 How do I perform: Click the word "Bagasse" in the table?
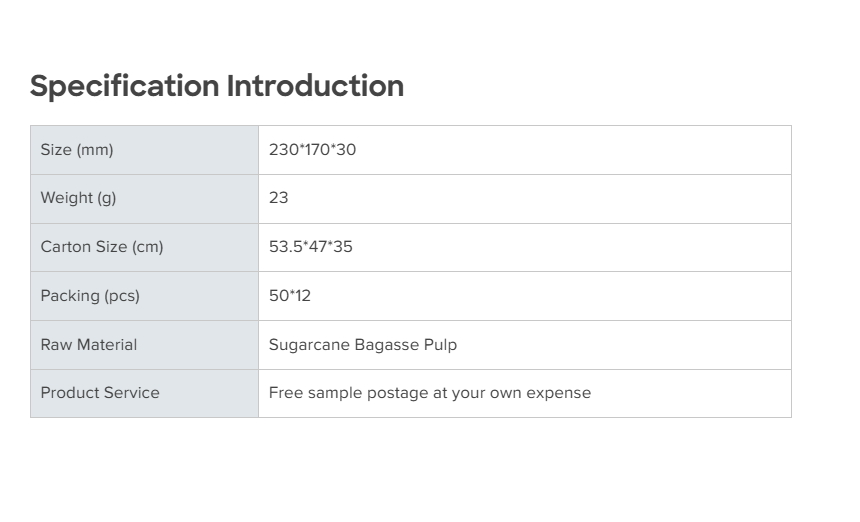click(386, 345)
